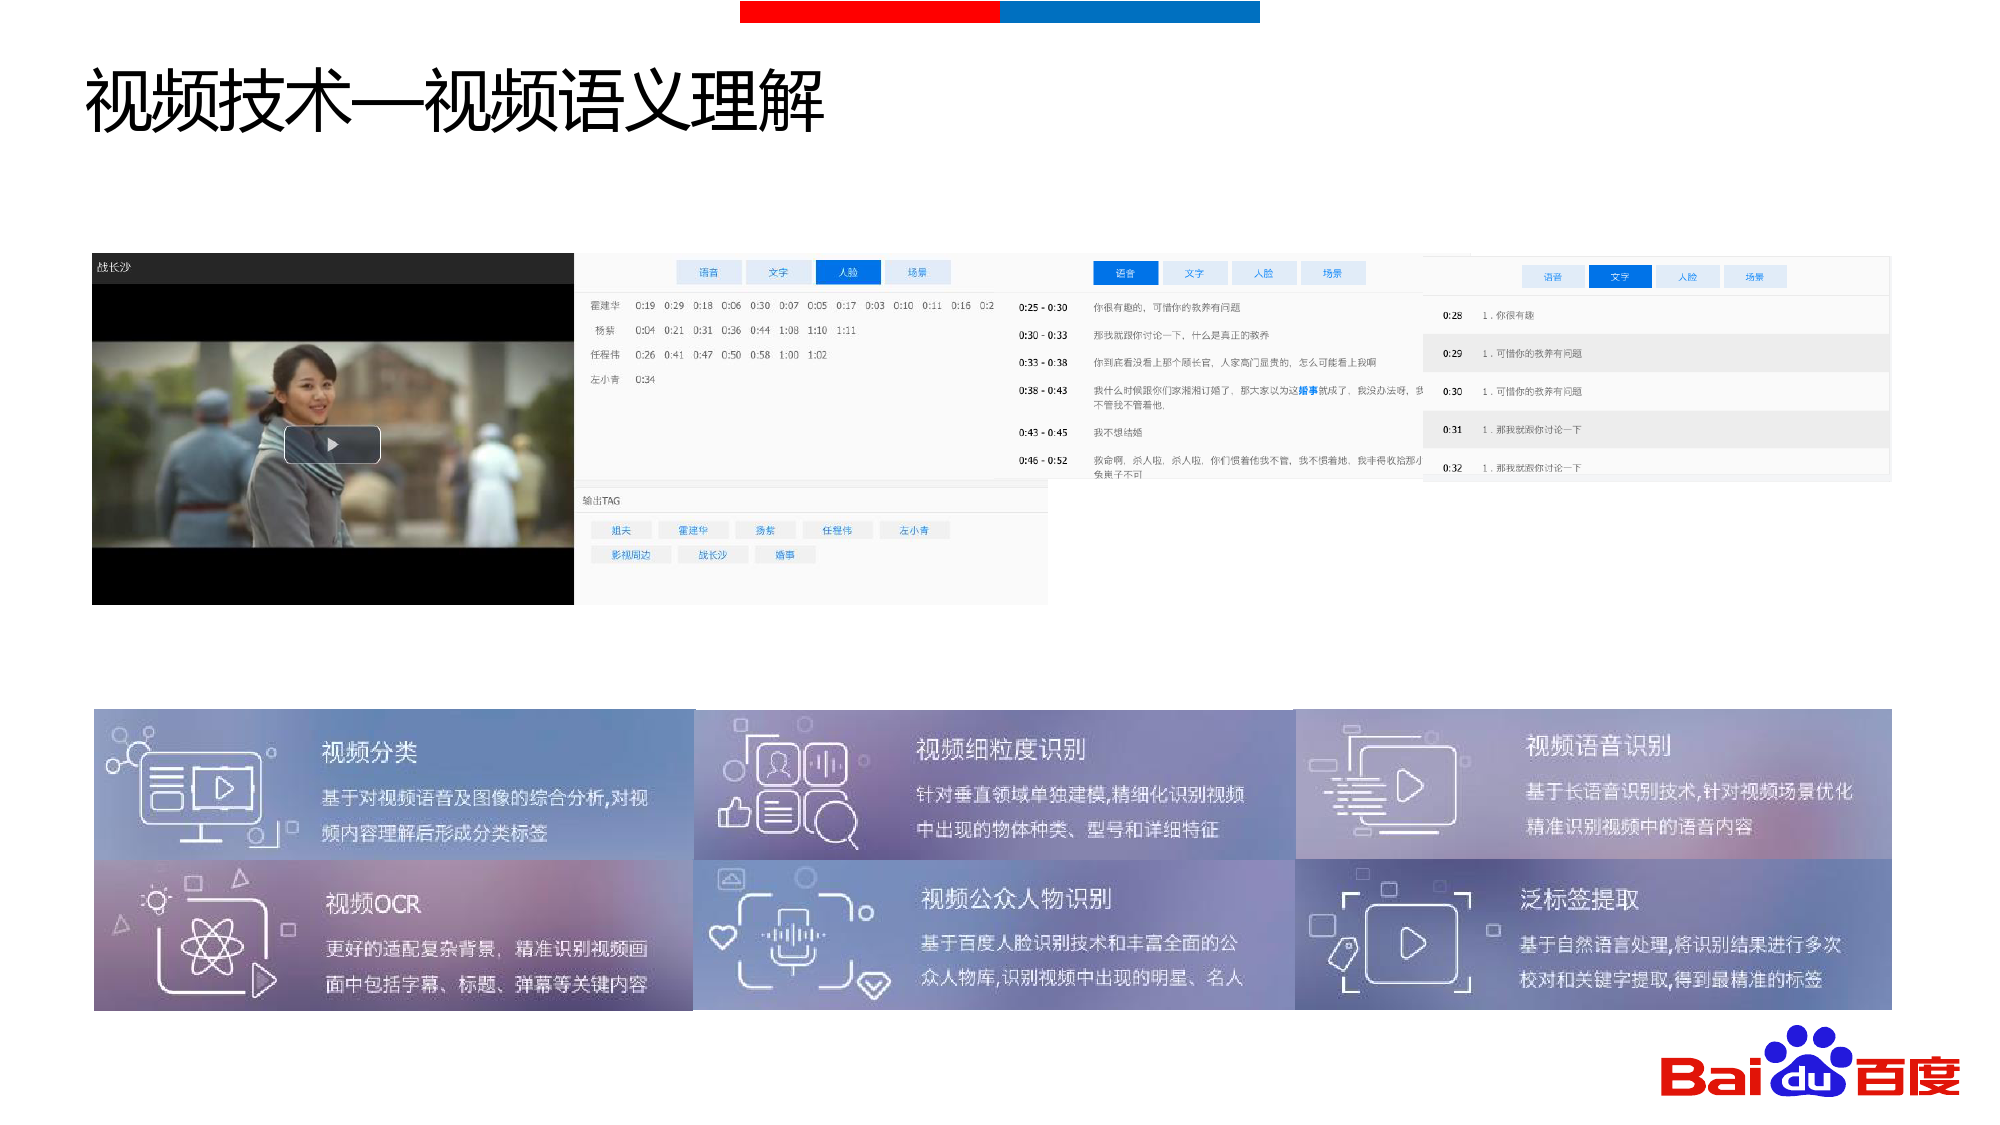Click the 视频分类 monitor icon
Screen dimensions: 2000x1125
pyautogui.click(x=200, y=789)
